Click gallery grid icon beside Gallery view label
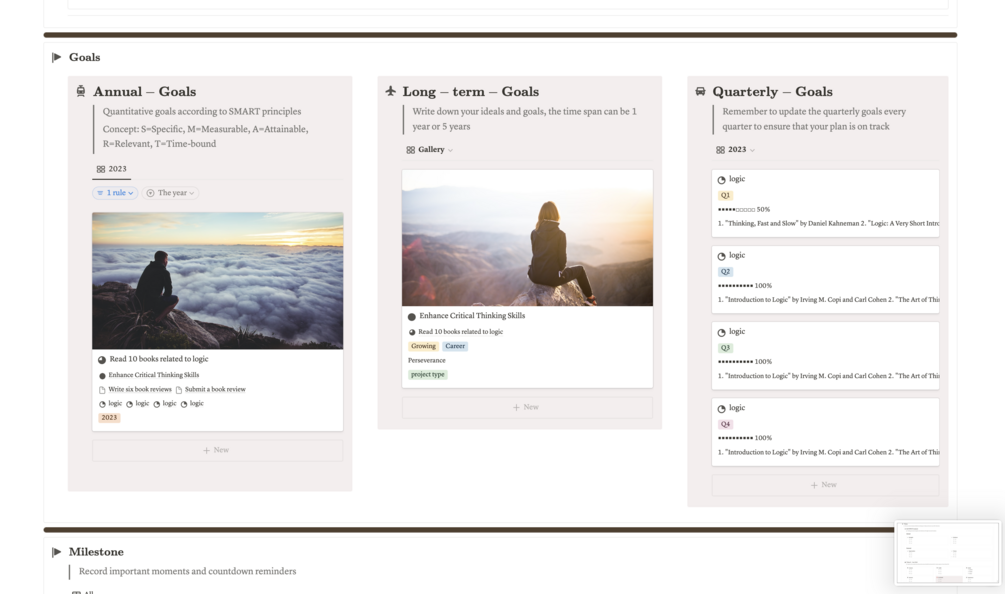This screenshot has width=1005, height=594. 410,150
